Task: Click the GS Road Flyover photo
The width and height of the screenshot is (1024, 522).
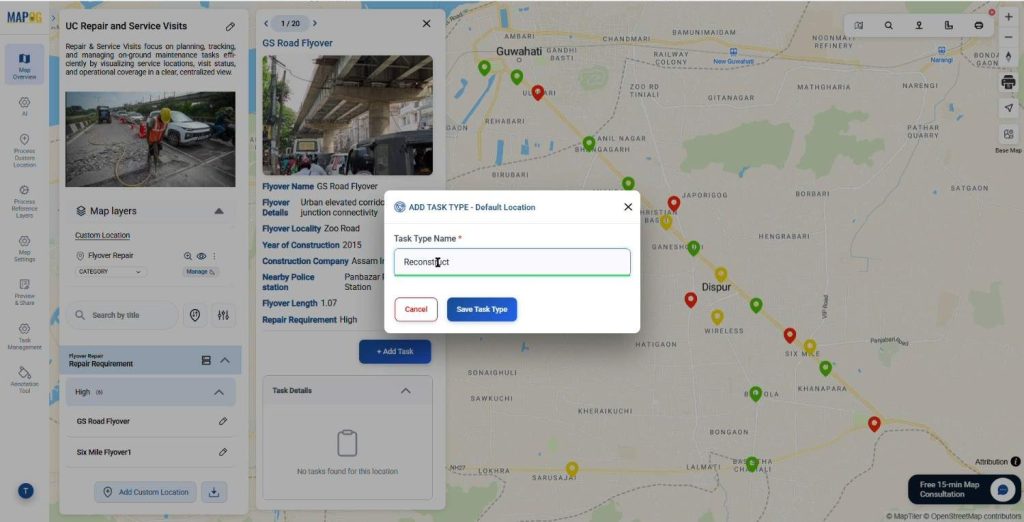Action: [x=347, y=115]
